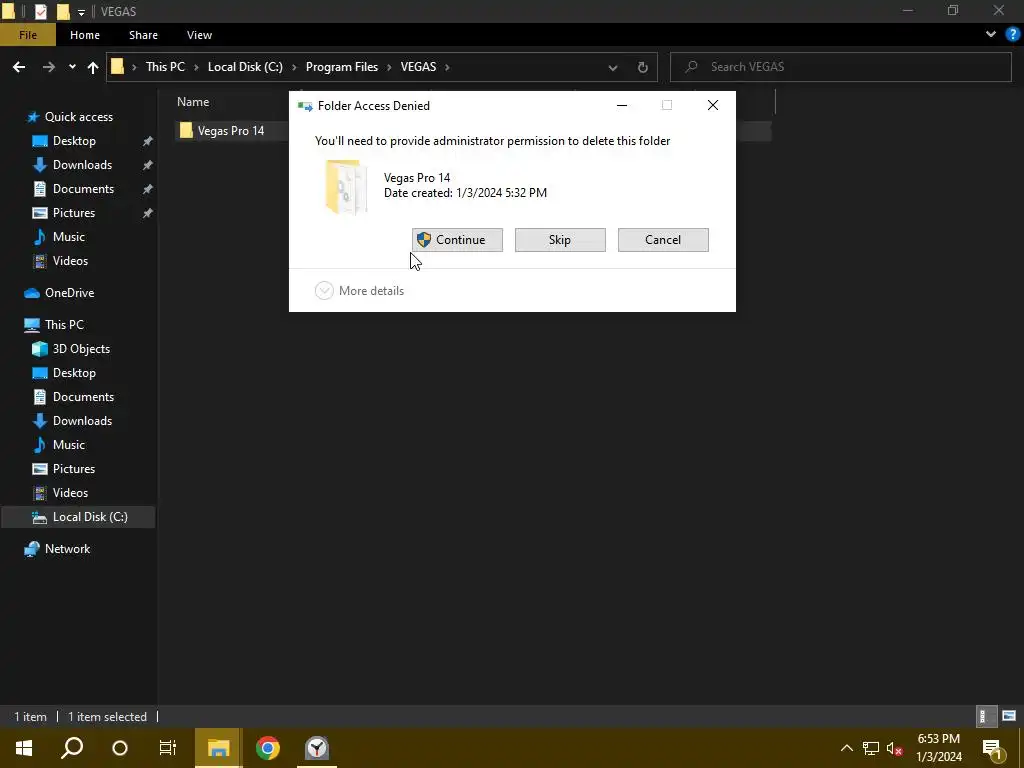Click This PC in the address bar
Screen dimensions: 1024x768
coord(165,67)
